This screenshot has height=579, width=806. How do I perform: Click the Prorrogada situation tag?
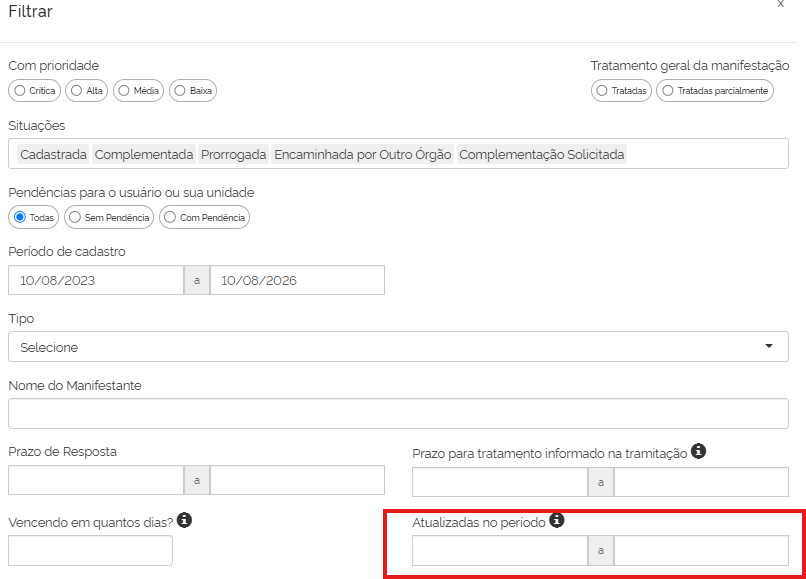click(233, 154)
